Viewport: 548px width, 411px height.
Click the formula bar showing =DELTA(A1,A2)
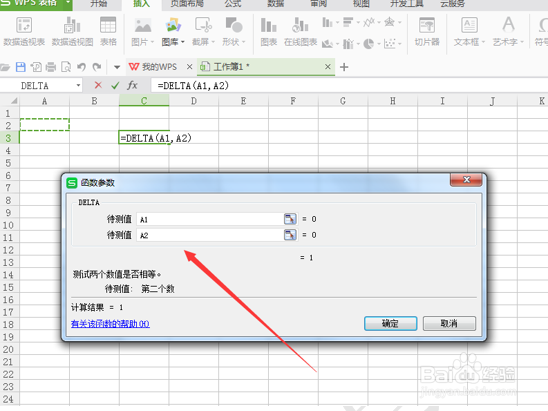(x=348, y=85)
